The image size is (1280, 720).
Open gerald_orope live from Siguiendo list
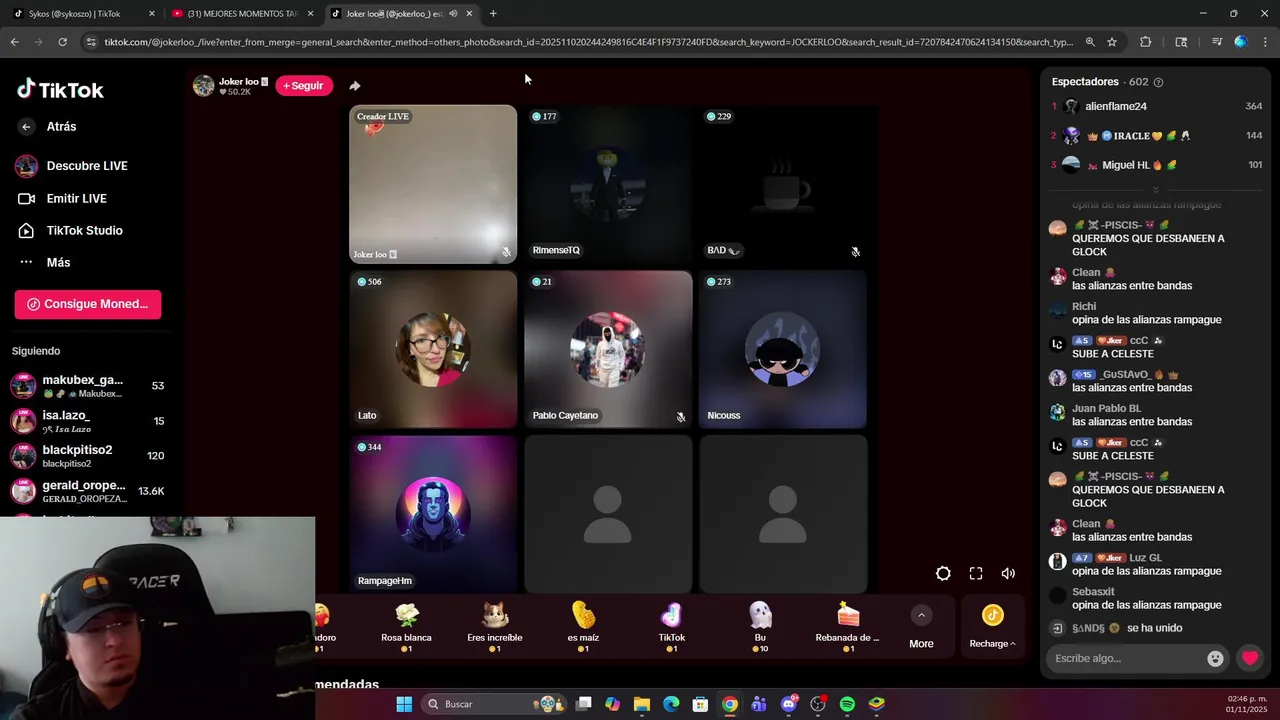[88, 491]
